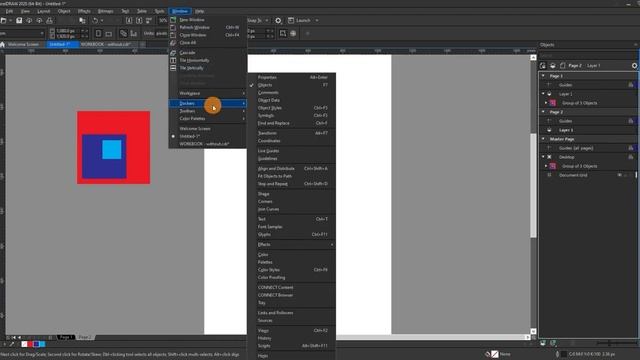
Task: Click the dark blue swatch in document palette
Action: tap(36, 344)
